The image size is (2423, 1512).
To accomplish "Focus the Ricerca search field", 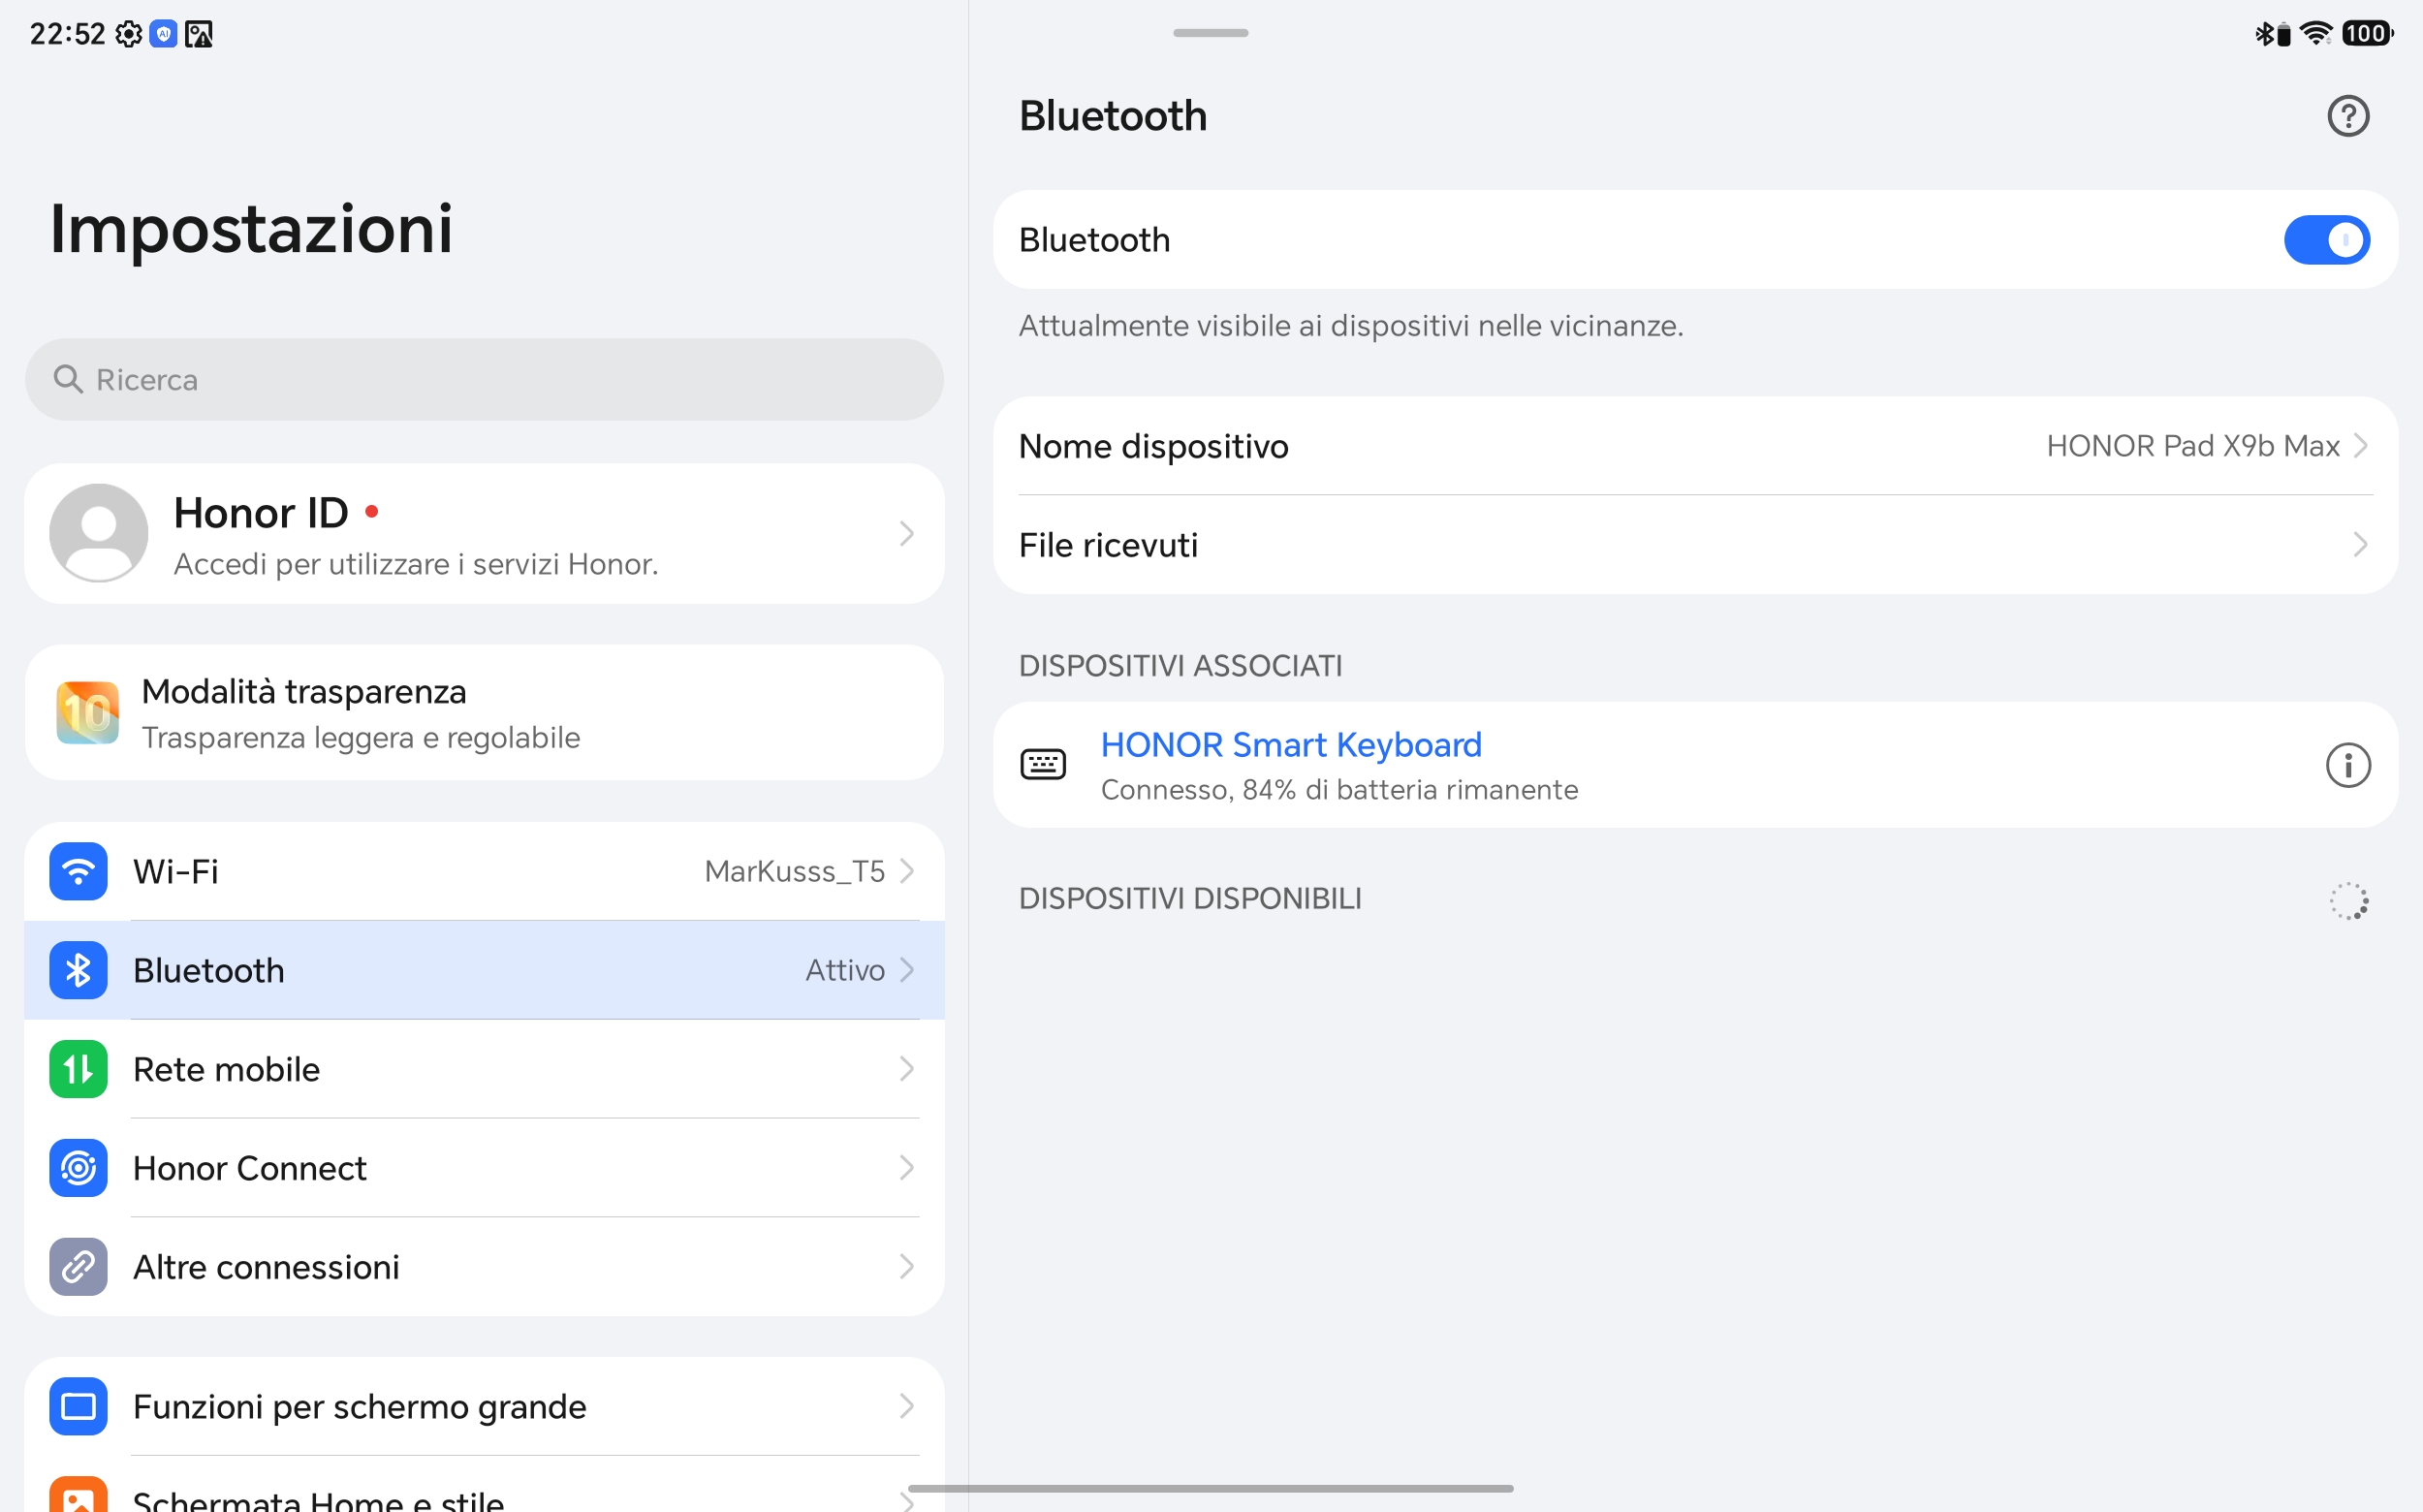I will 484,379.
